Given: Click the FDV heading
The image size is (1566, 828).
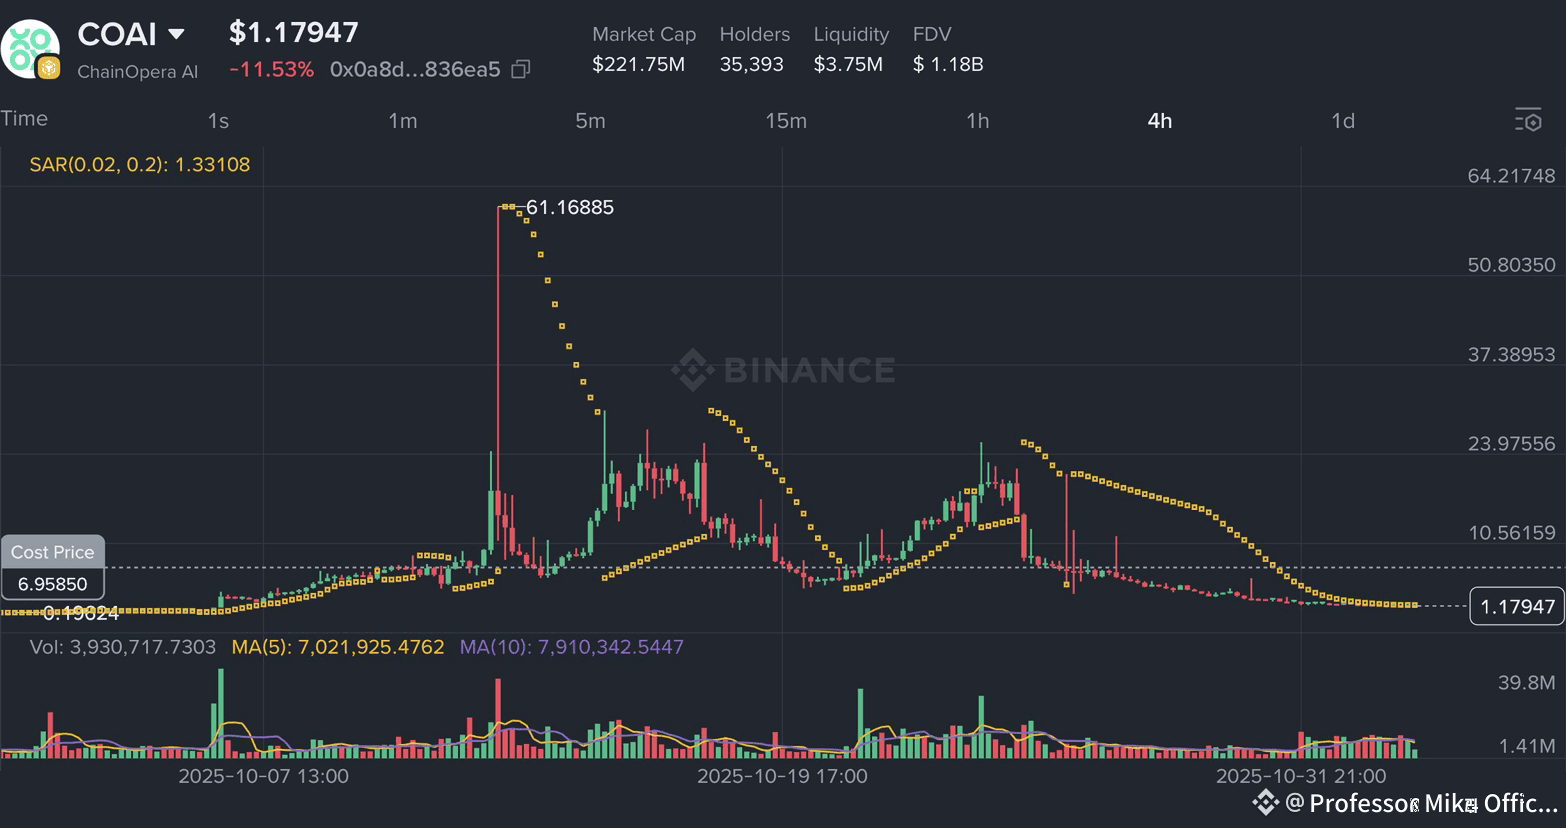Looking at the screenshot, I should (x=932, y=34).
